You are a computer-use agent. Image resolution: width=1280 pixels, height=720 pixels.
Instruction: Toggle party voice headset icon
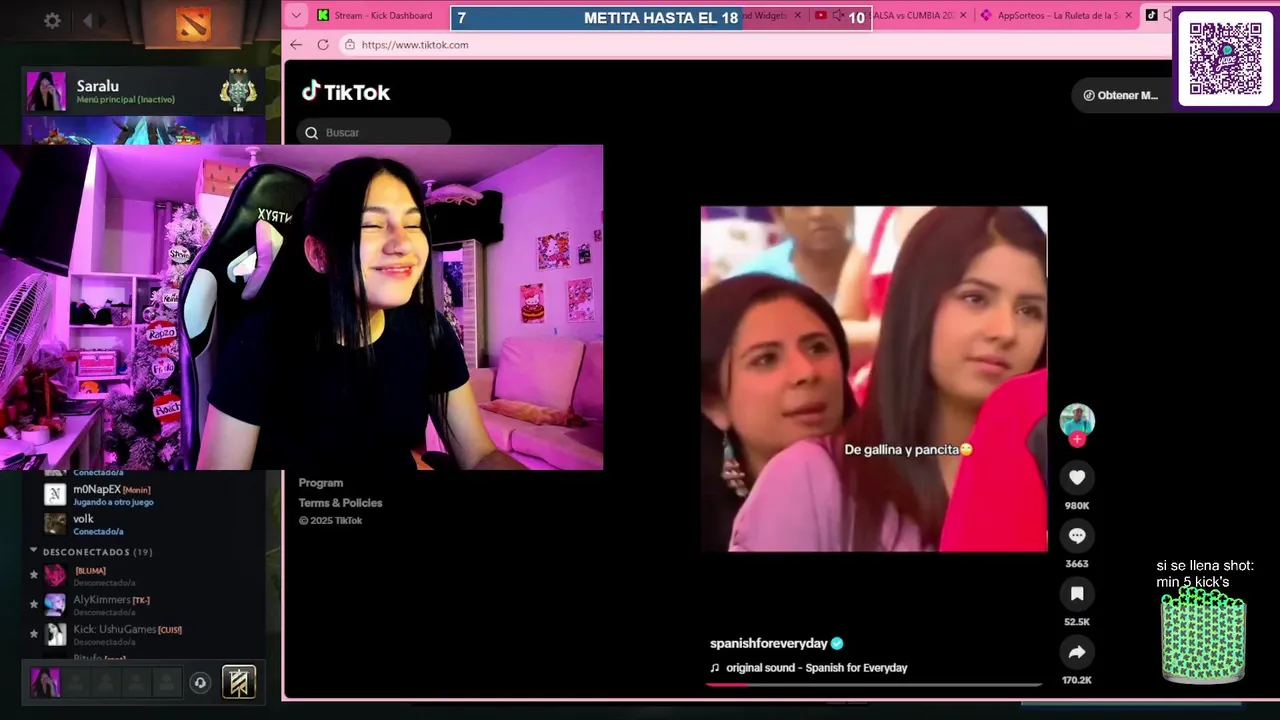click(x=200, y=683)
